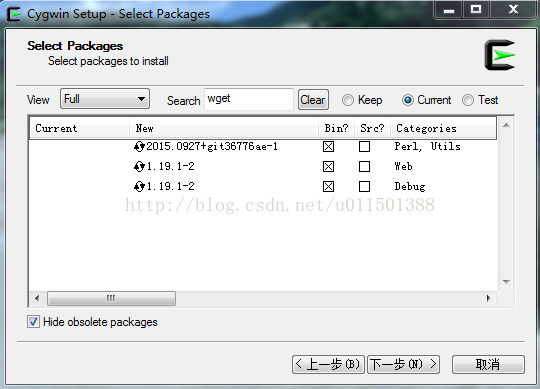
Task: Toggle Bin checkbox for Debug row
Action: [x=328, y=187]
